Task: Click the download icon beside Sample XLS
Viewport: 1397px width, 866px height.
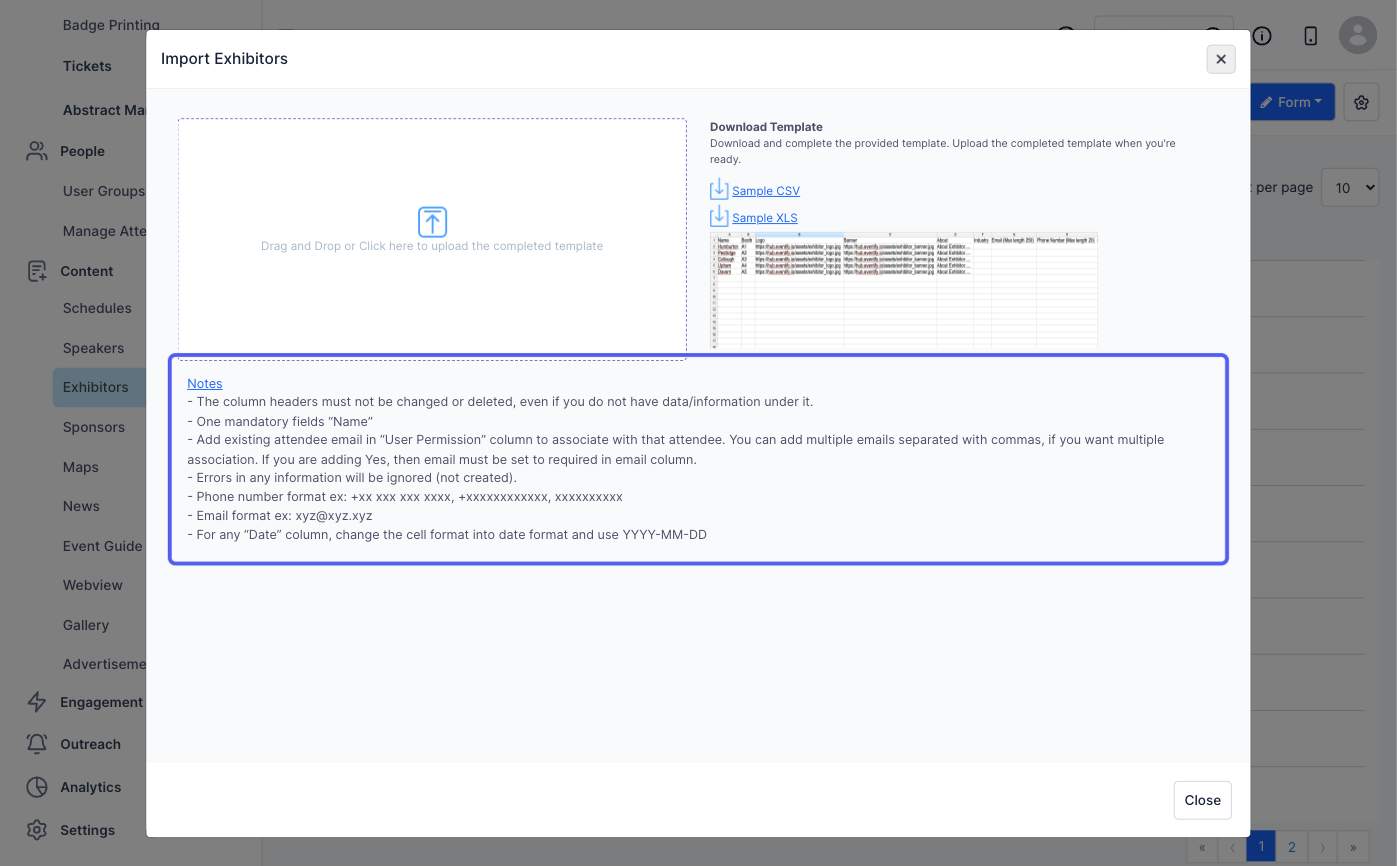Action: 719,216
